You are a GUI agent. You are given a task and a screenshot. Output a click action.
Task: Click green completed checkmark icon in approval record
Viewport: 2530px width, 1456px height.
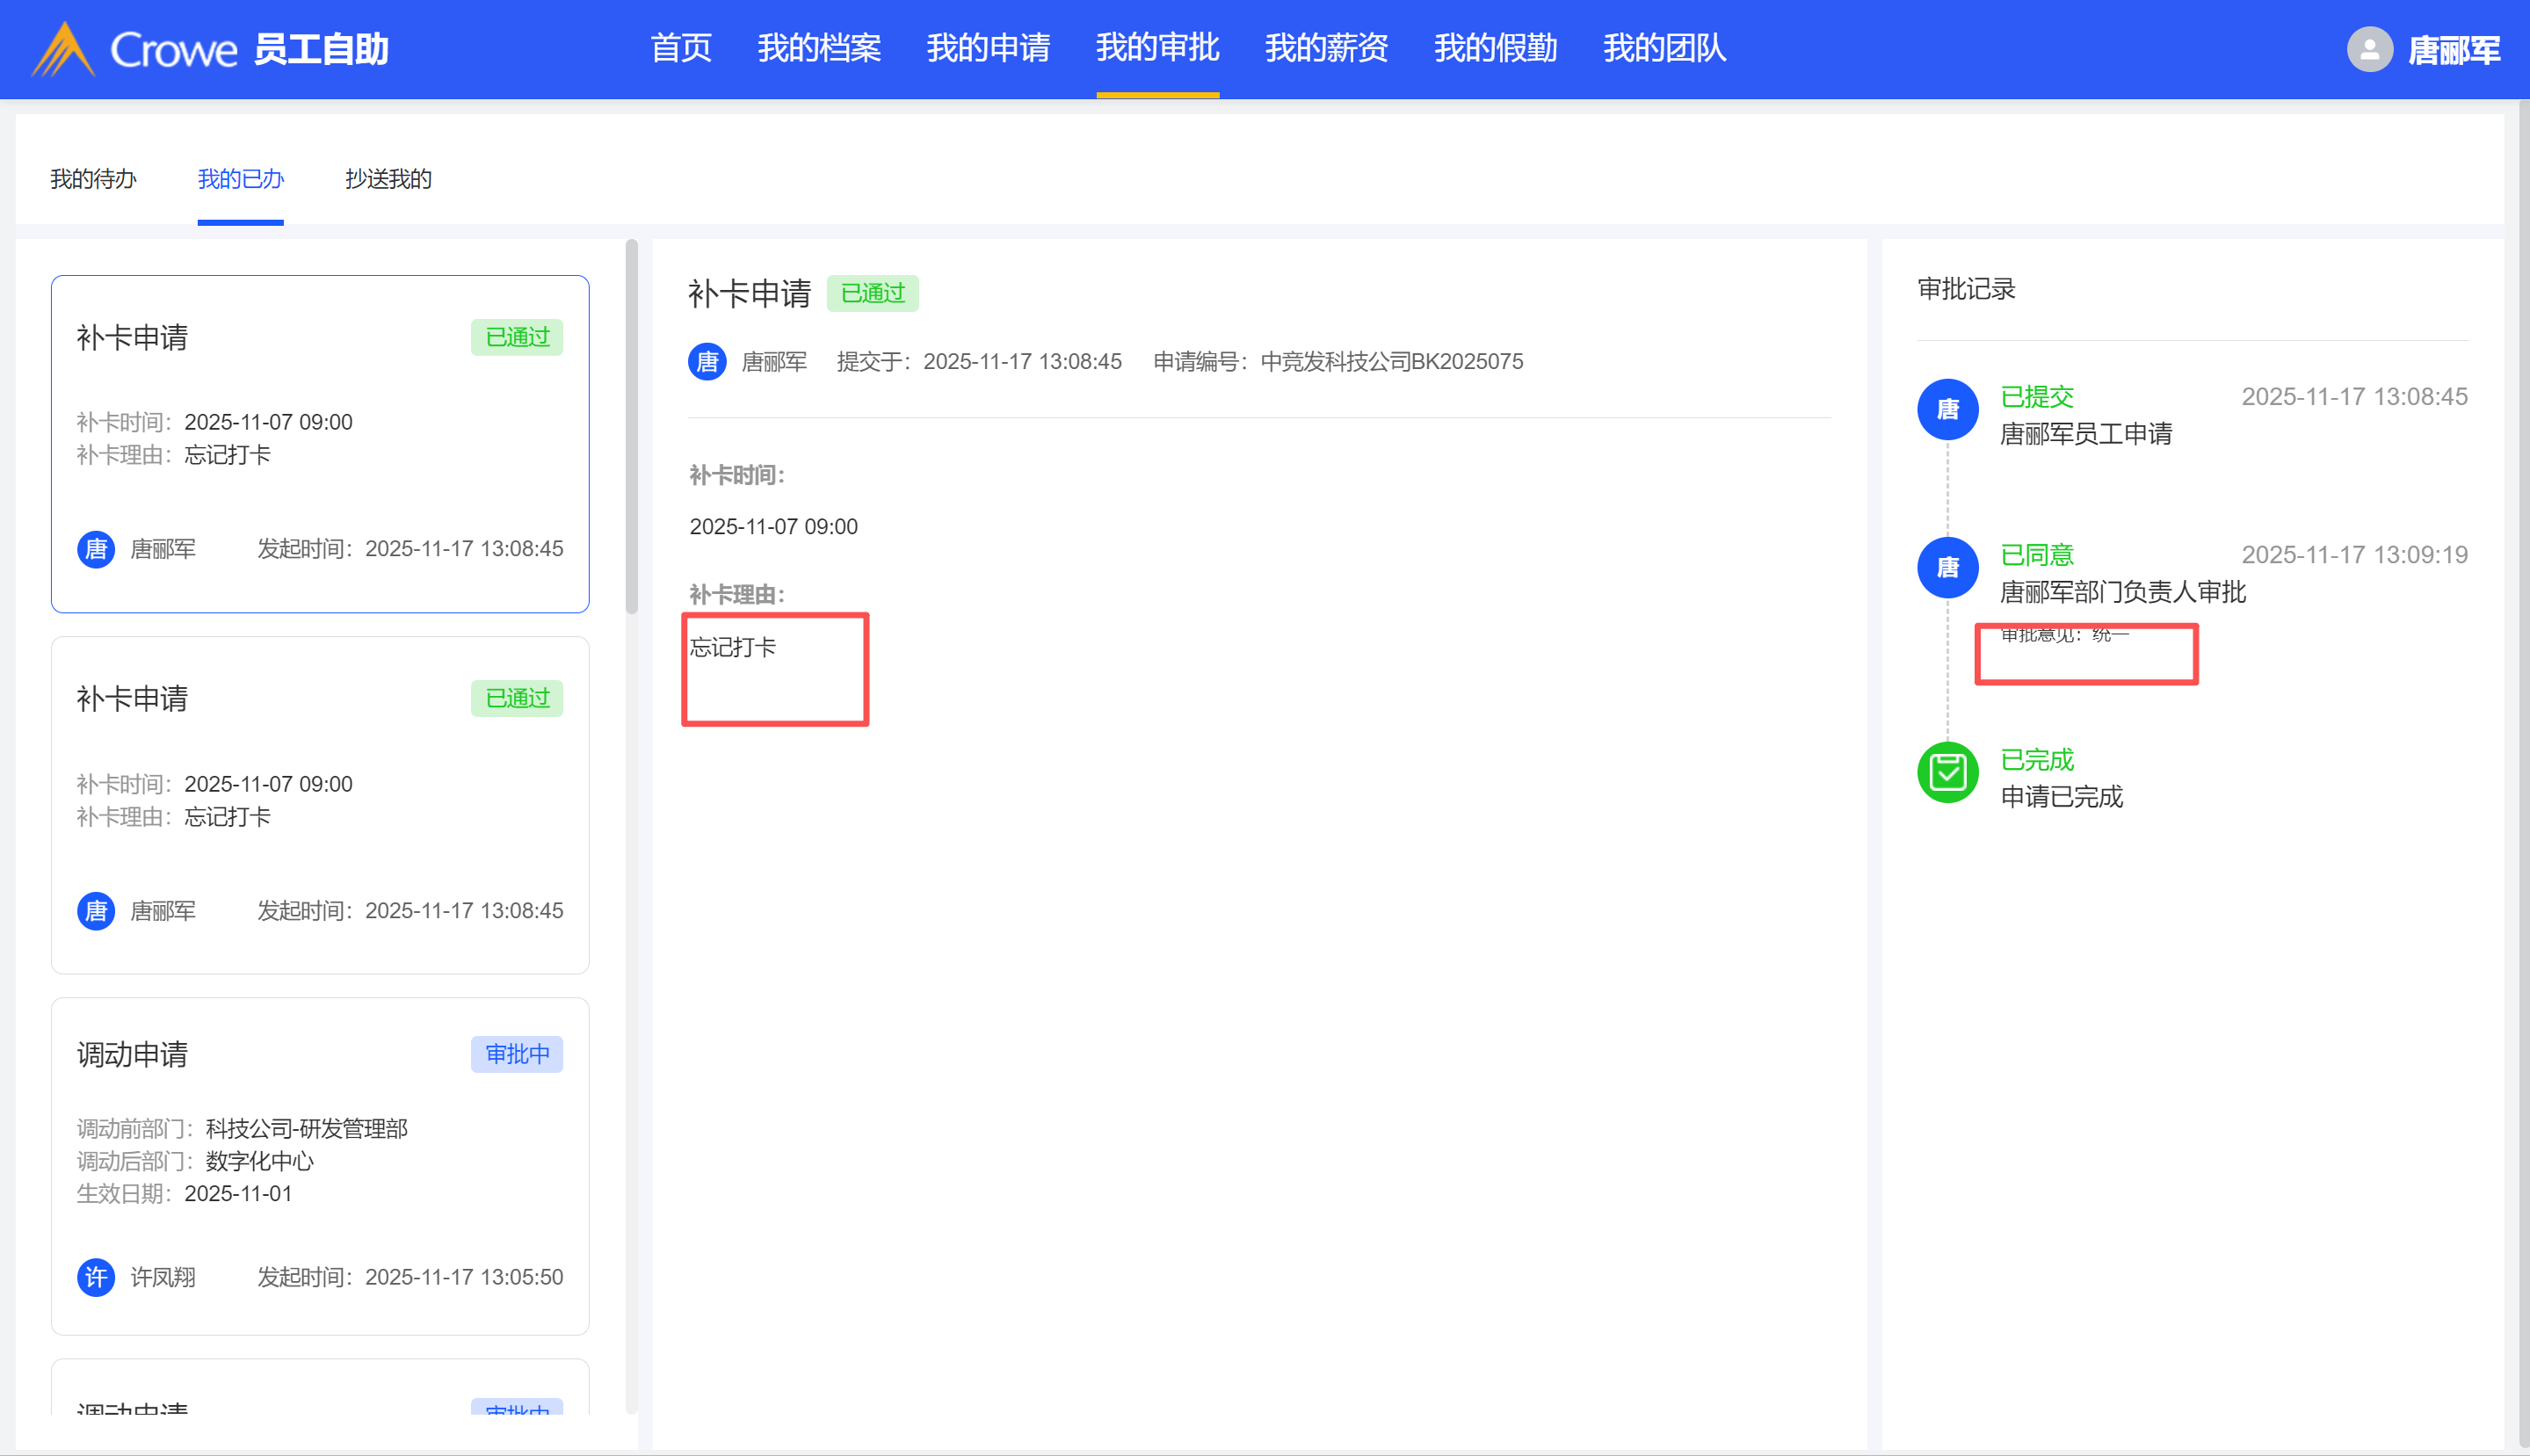tap(1947, 772)
